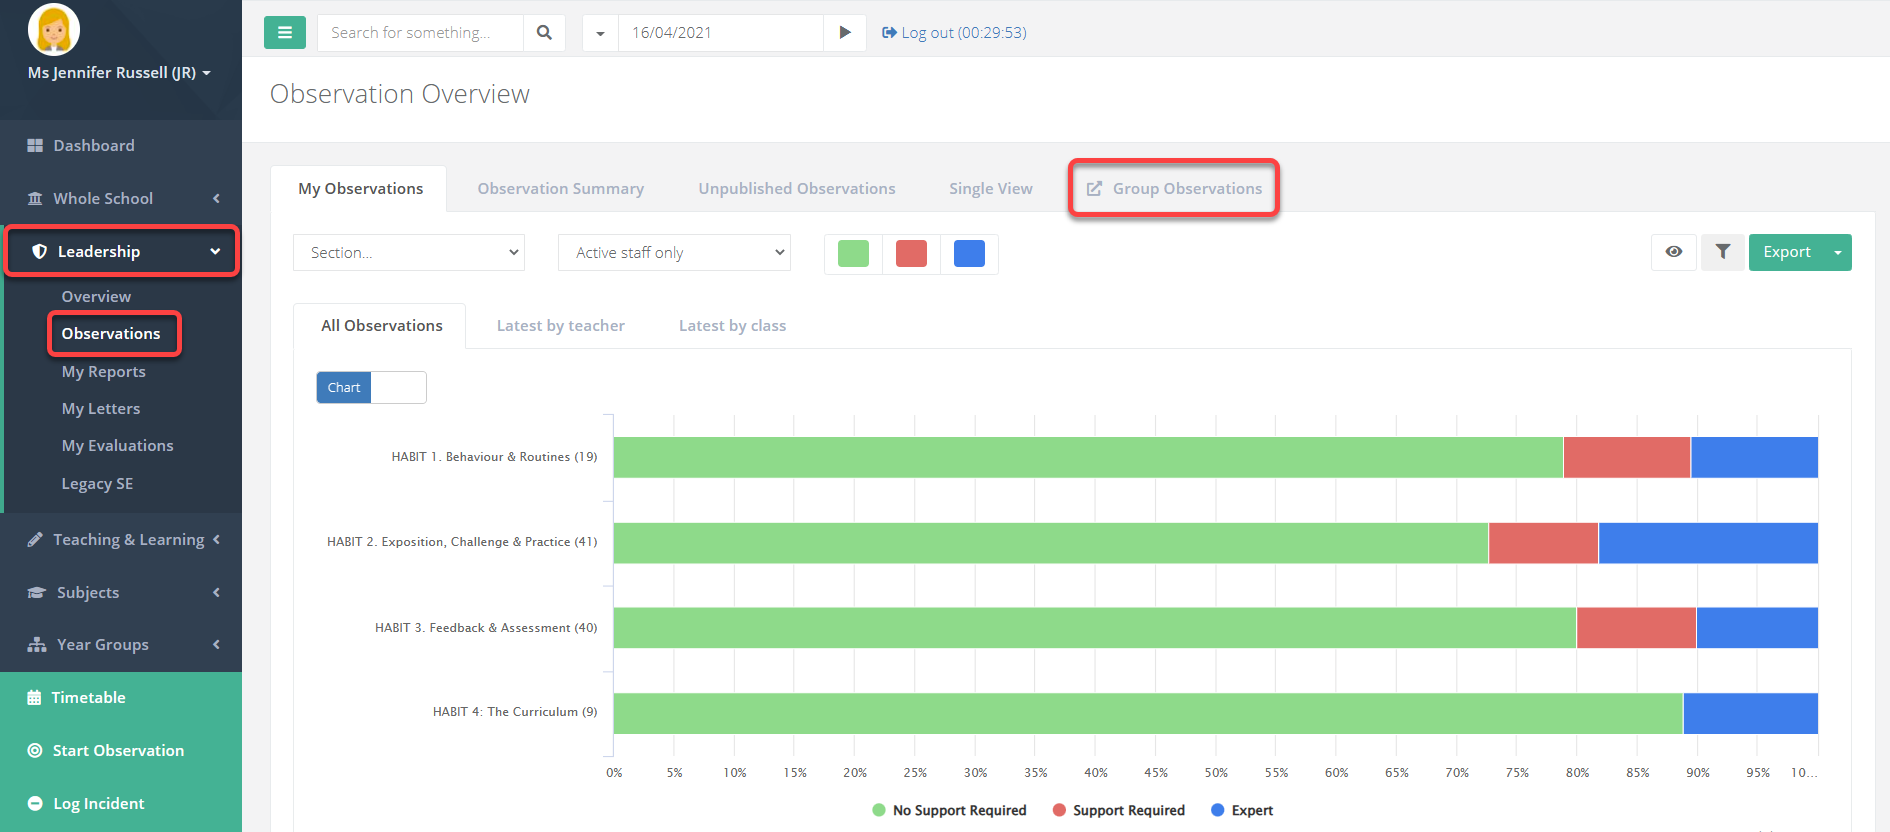This screenshot has width=1890, height=832.
Task: Toggle the Chart switch
Action: coord(372,387)
